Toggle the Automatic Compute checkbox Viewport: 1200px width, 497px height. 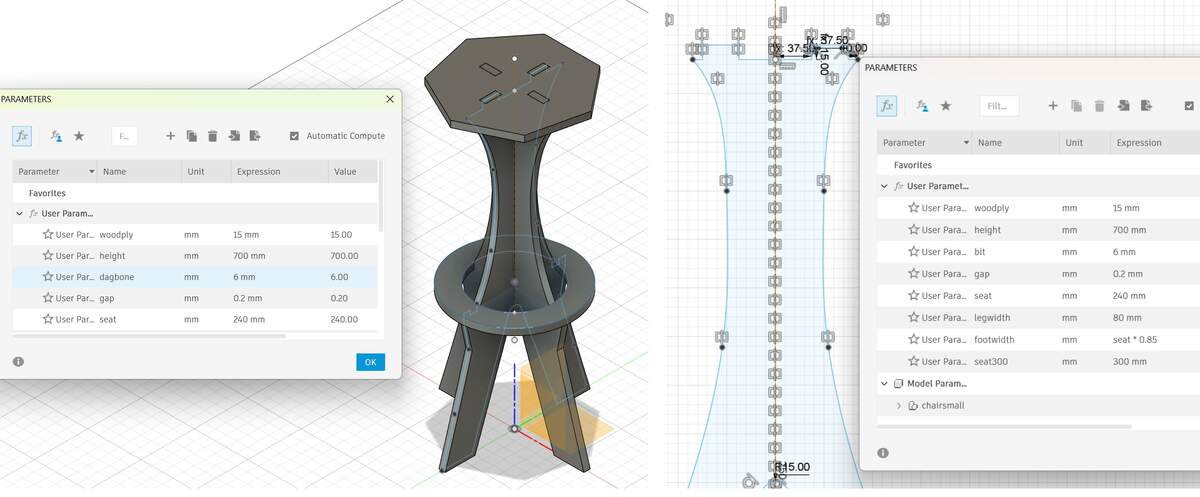(294, 136)
